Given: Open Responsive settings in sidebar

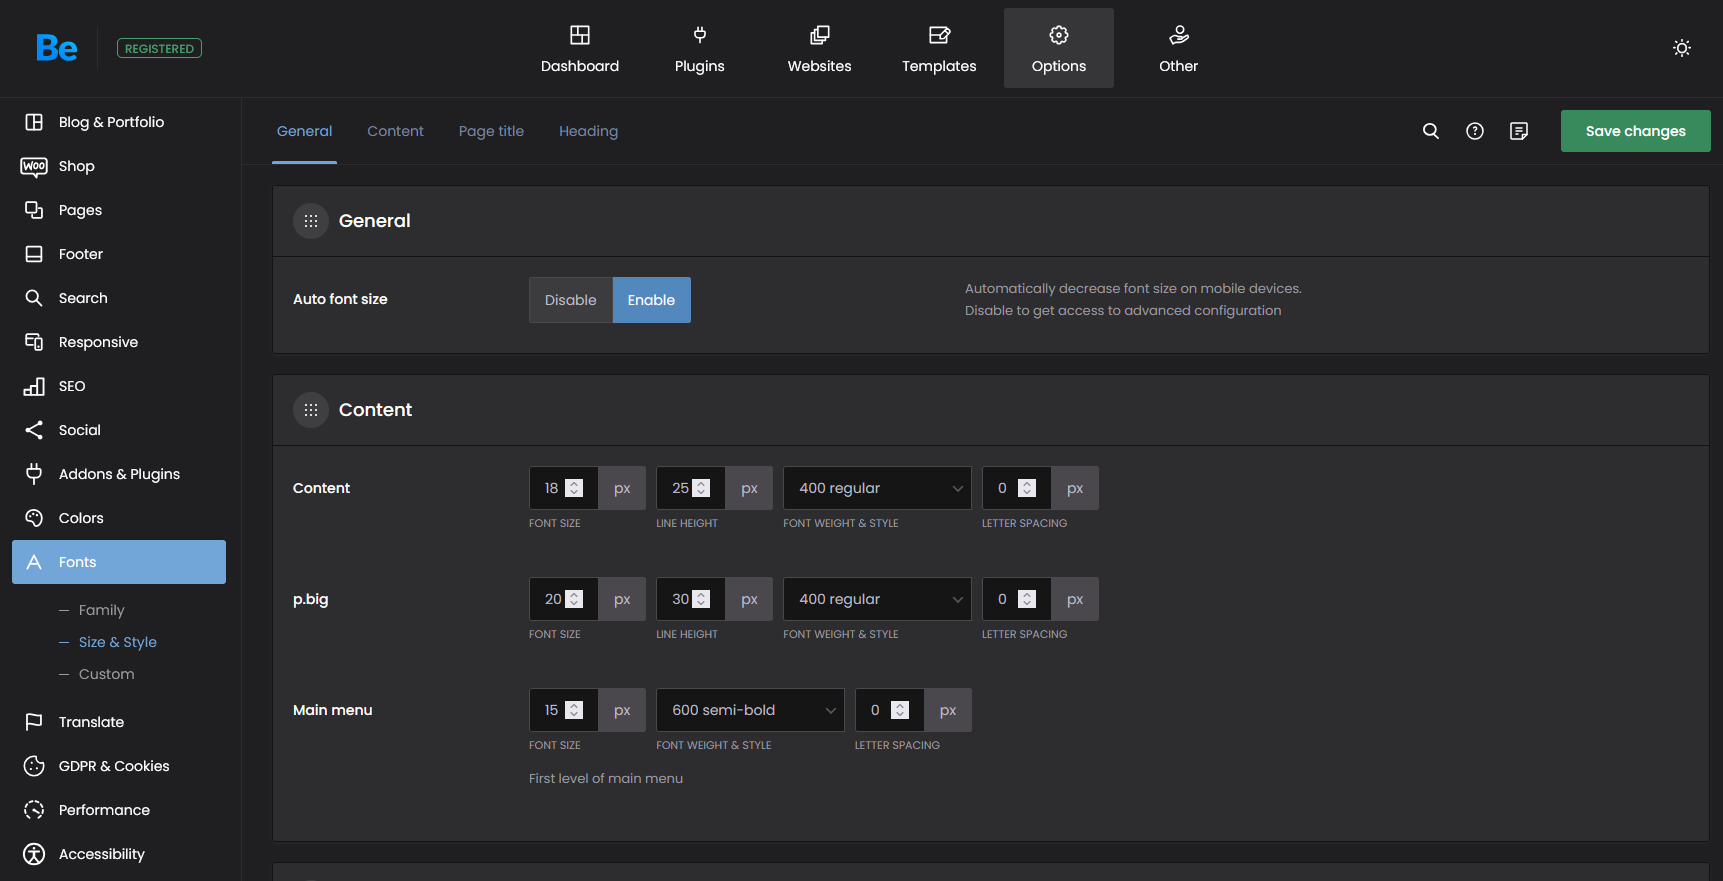Looking at the screenshot, I should [119, 342].
